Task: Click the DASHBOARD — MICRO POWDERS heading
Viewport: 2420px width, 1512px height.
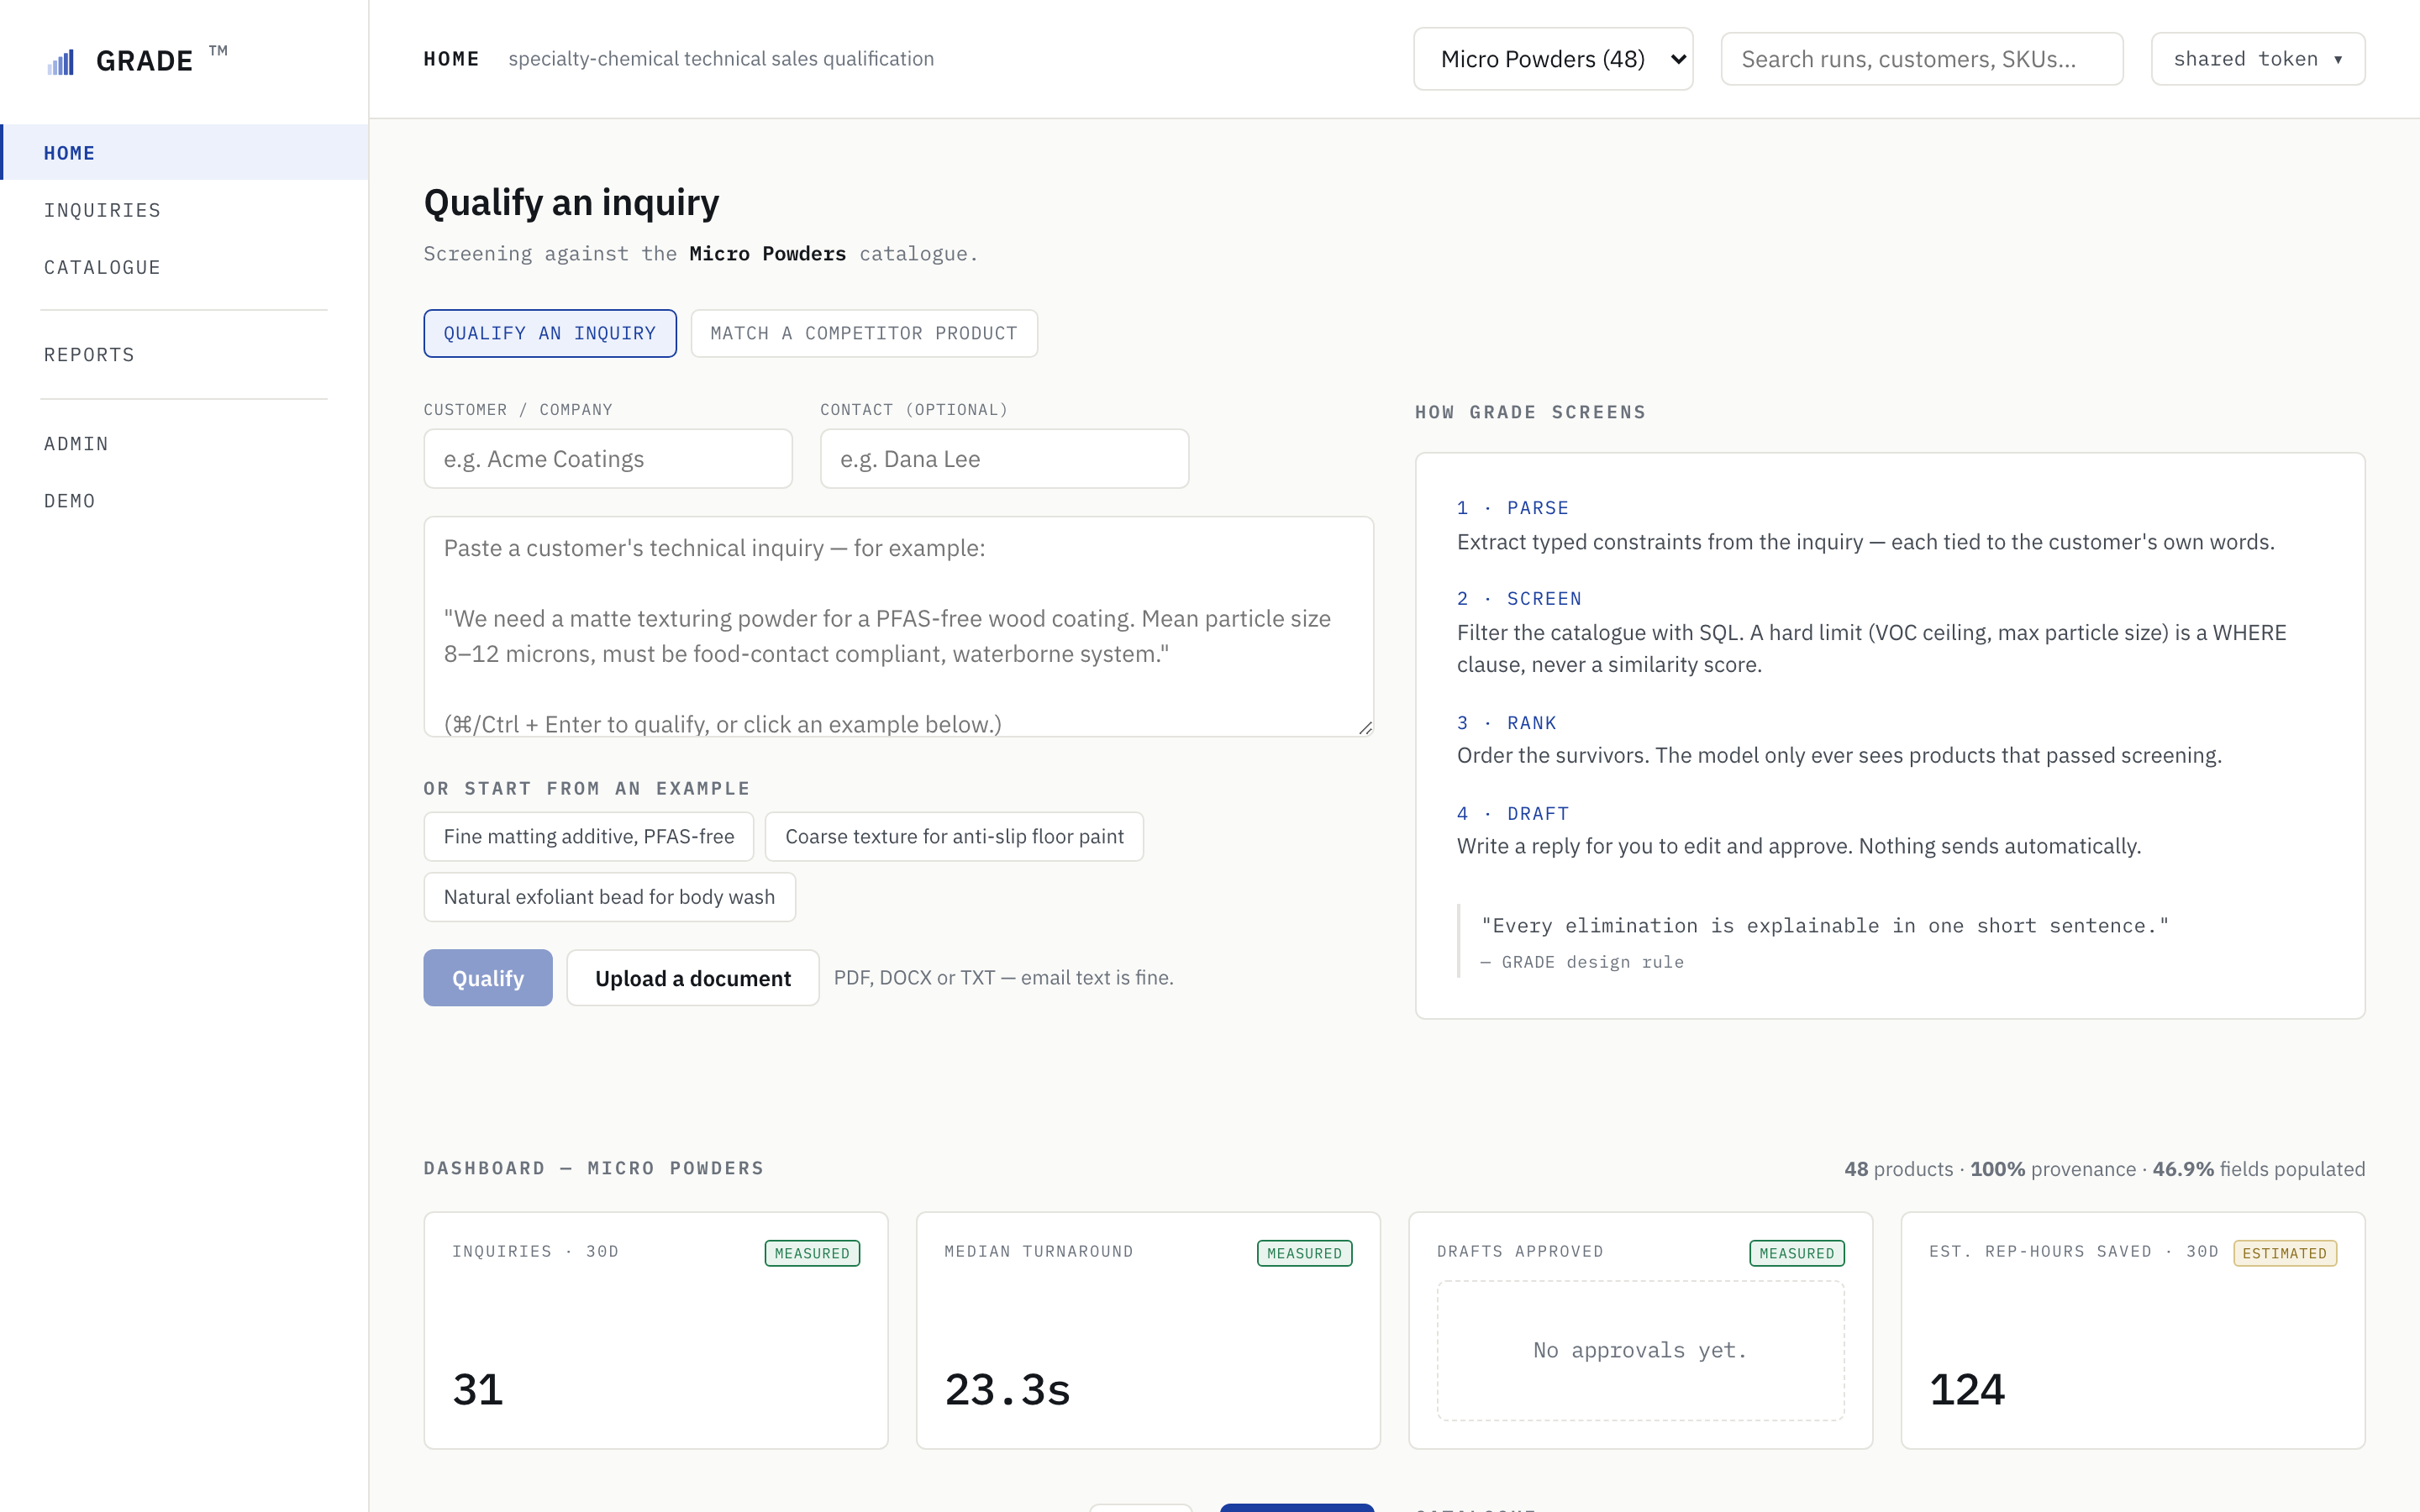Action: pos(594,1168)
